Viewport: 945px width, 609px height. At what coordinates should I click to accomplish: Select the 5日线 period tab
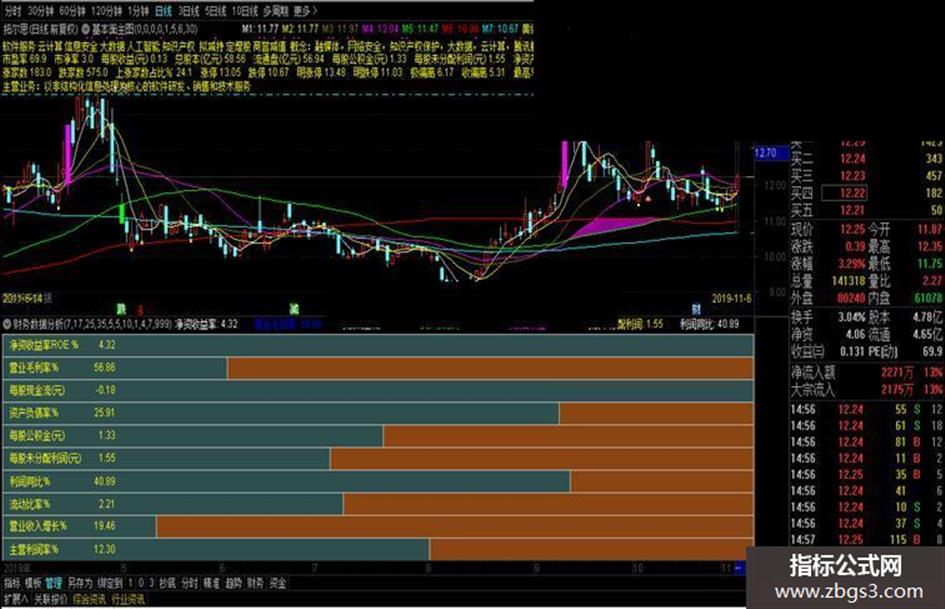tap(215, 11)
